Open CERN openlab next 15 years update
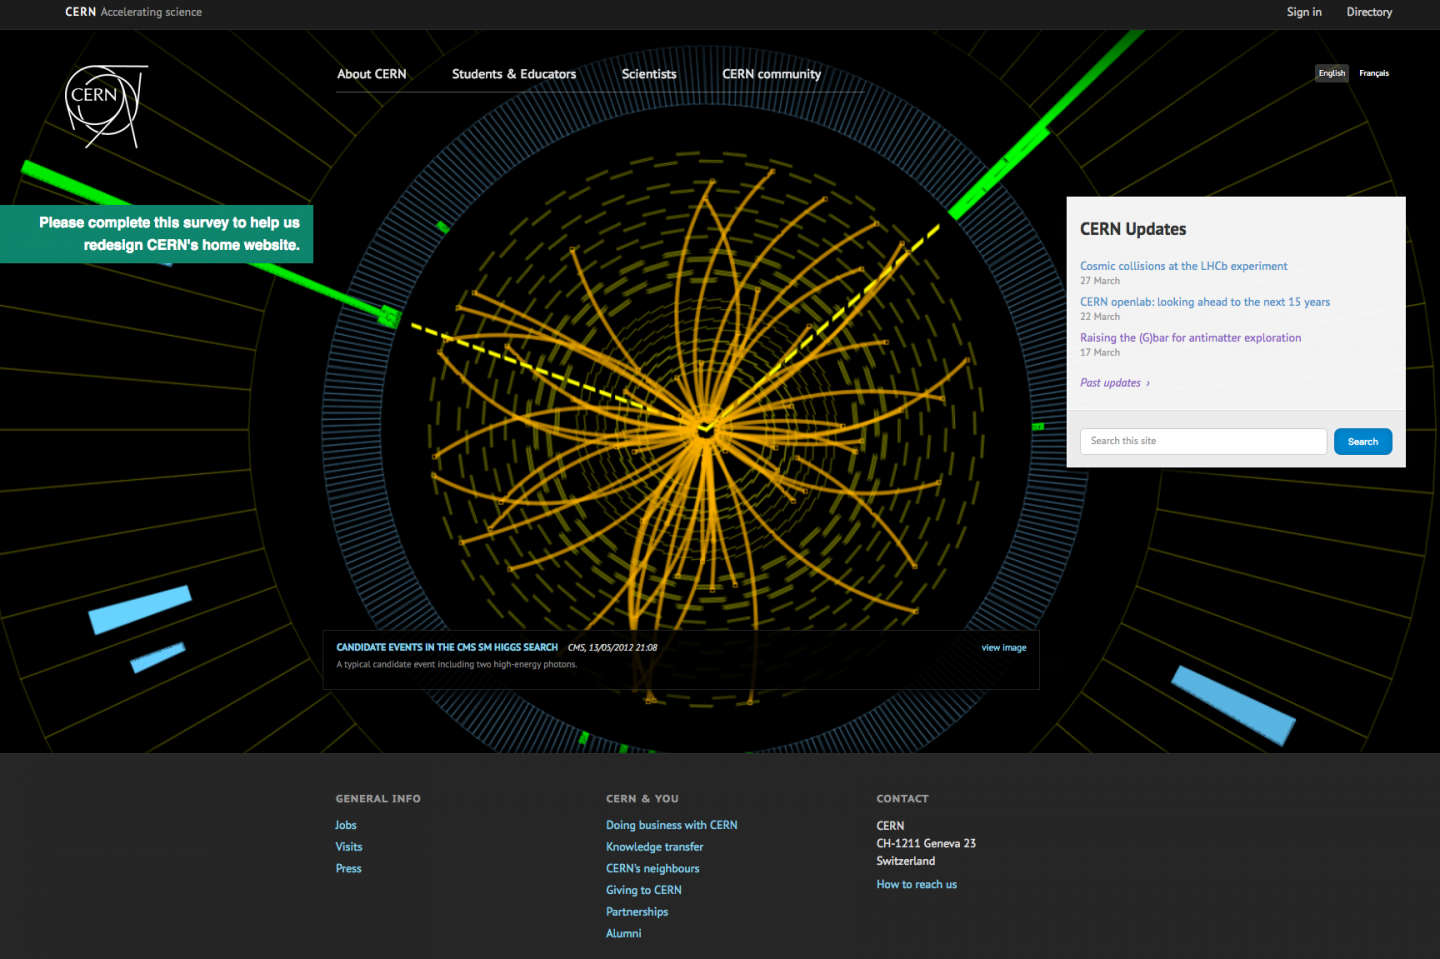This screenshot has width=1440, height=959. 1204,301
